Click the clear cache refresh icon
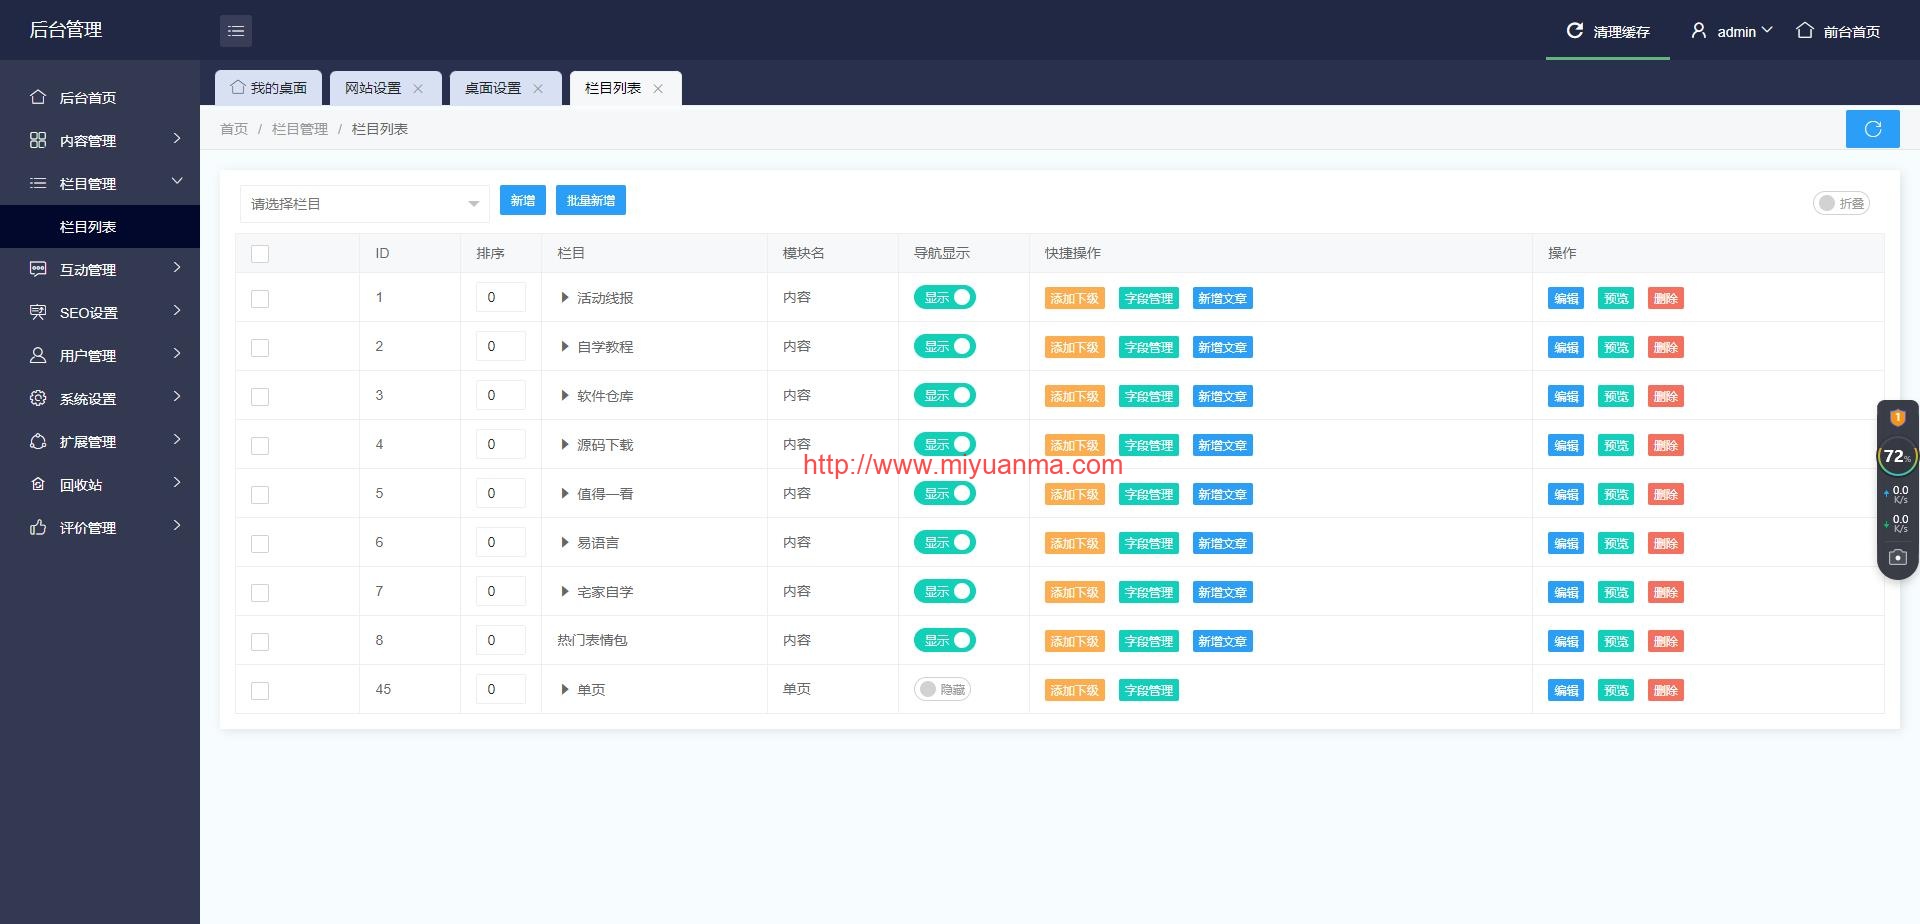1920x924 pixels. pos(1574,31)
